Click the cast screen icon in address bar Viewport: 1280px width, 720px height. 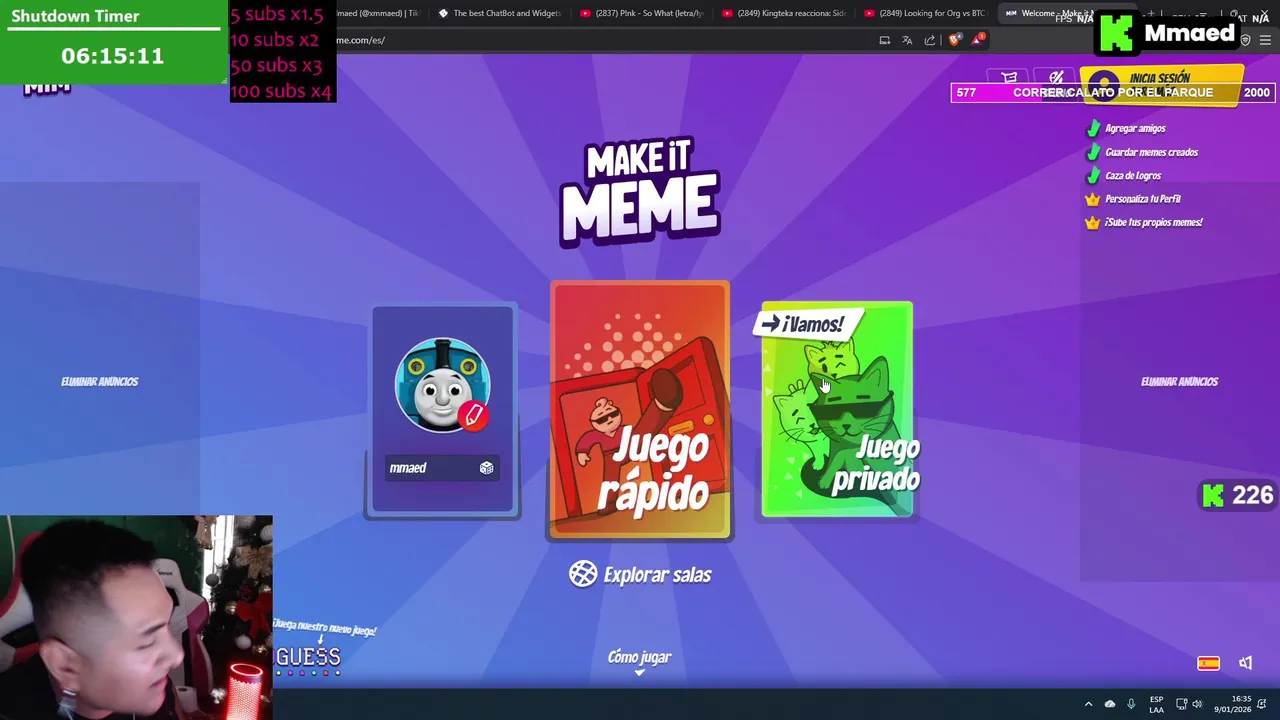884,40
